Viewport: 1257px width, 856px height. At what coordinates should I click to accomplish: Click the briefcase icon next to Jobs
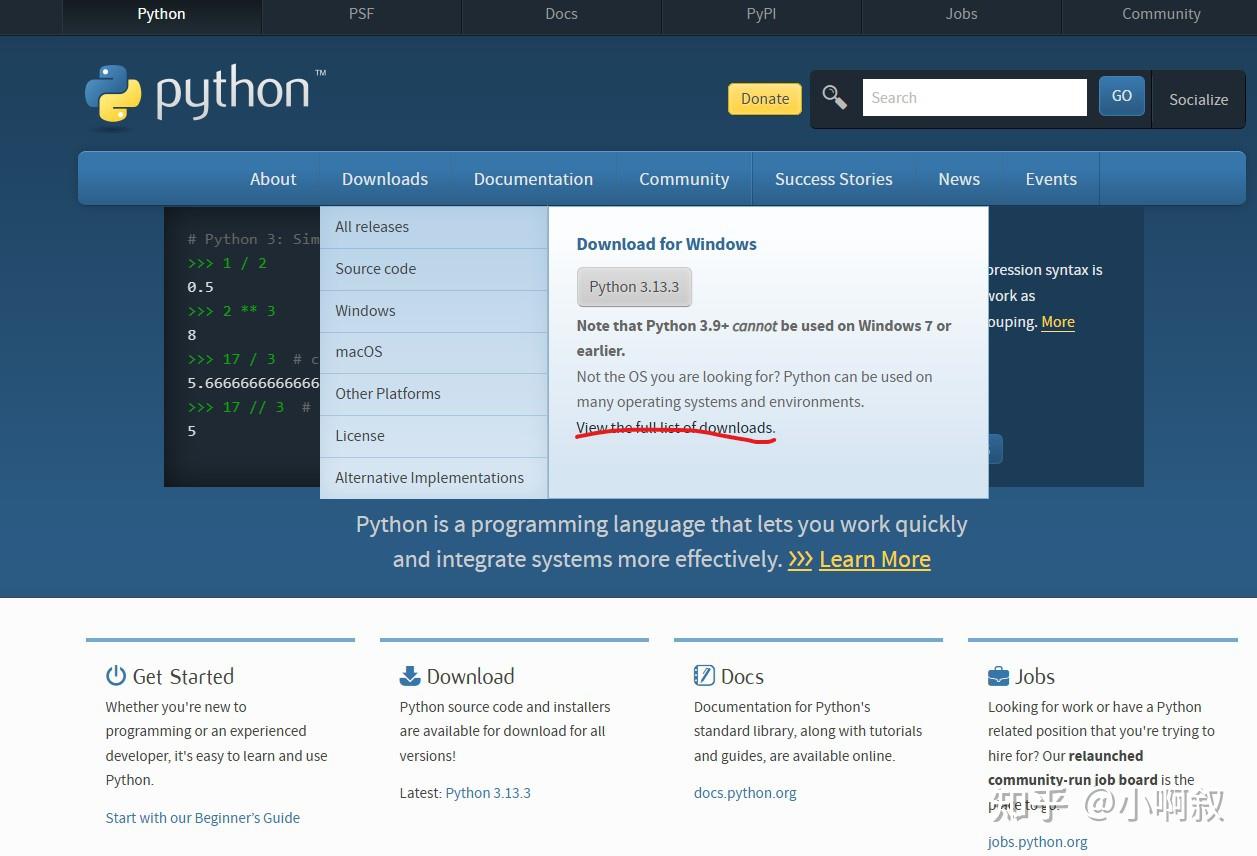[998, 676]
